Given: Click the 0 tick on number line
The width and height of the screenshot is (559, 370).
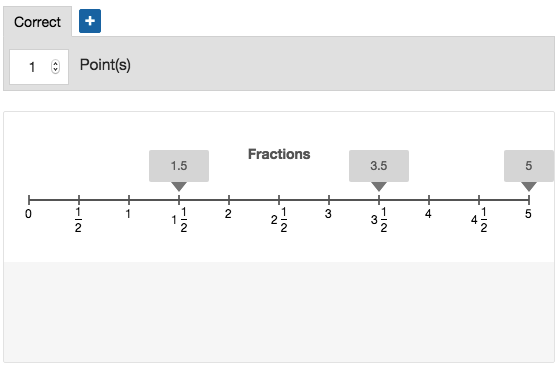Looking at the screenshot, I should (29, 200).
